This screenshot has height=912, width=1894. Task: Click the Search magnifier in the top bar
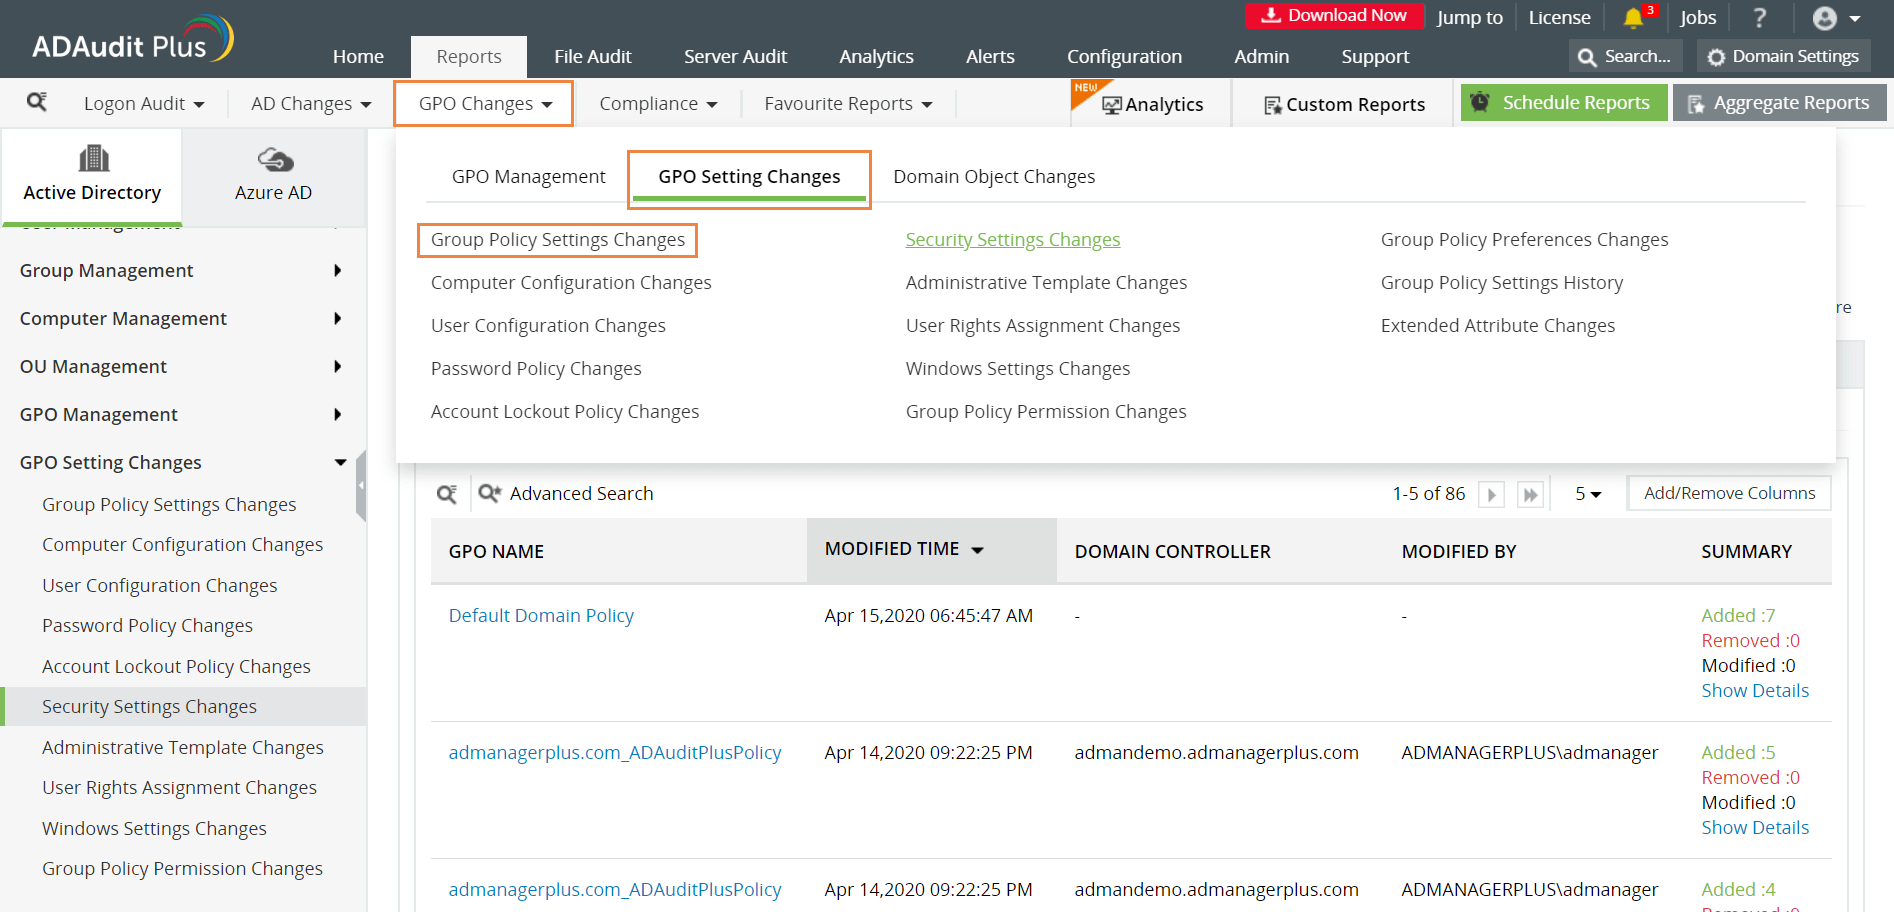[1587, 56]
